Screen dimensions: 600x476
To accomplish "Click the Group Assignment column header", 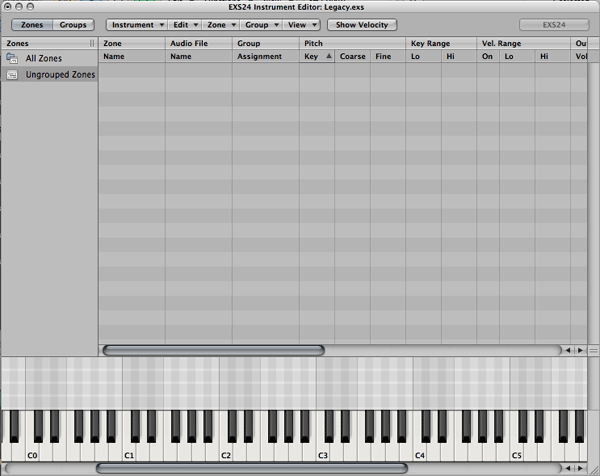I will pyautogui.click(x=266, y=56).
